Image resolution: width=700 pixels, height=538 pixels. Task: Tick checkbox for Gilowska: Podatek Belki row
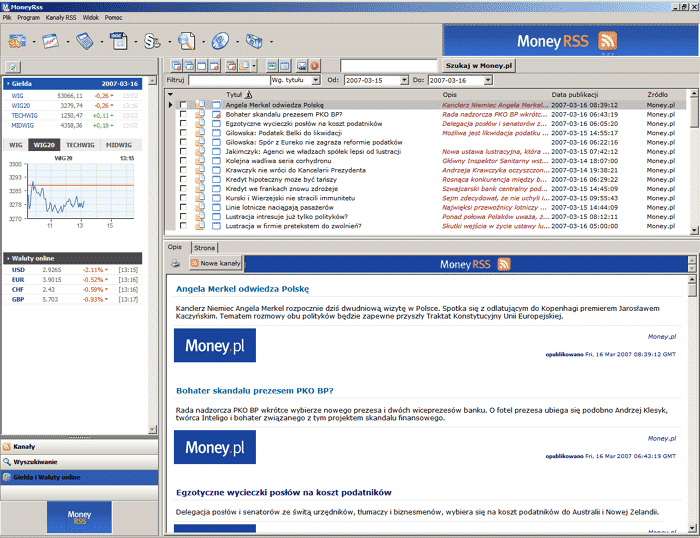pos(183,133)
